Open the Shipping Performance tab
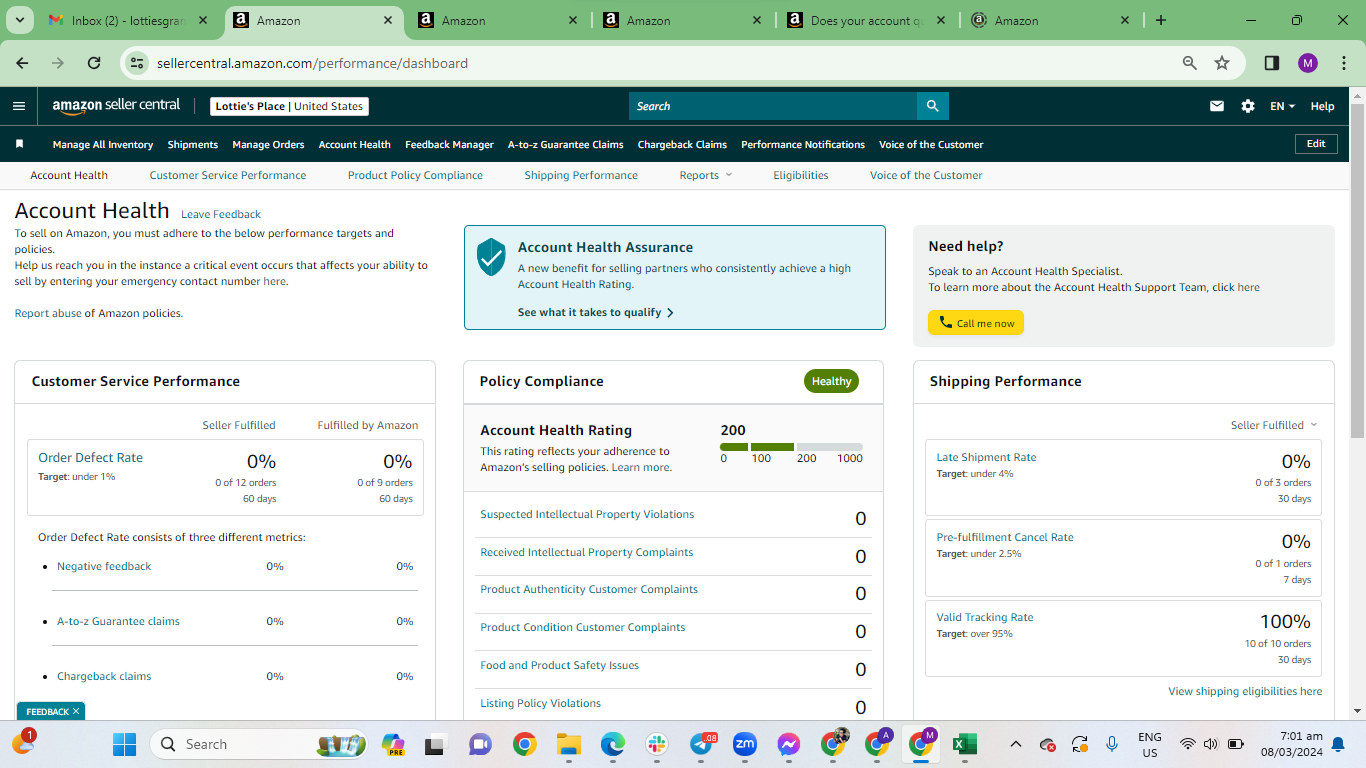This screenshot has width=1366, height=768. click(x=581, y=175)
